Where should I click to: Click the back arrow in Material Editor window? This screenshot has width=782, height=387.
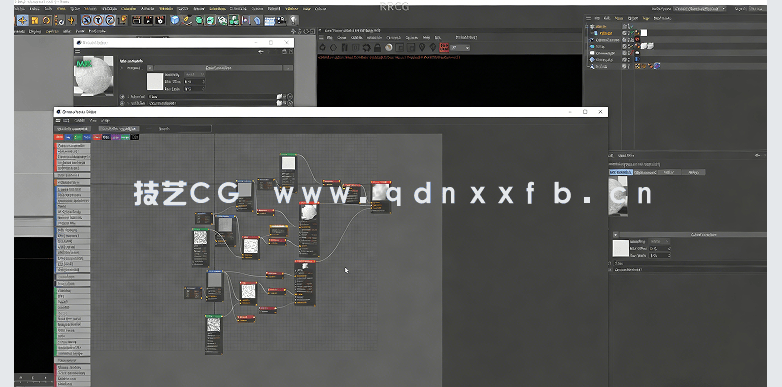(x=261, y=51)
